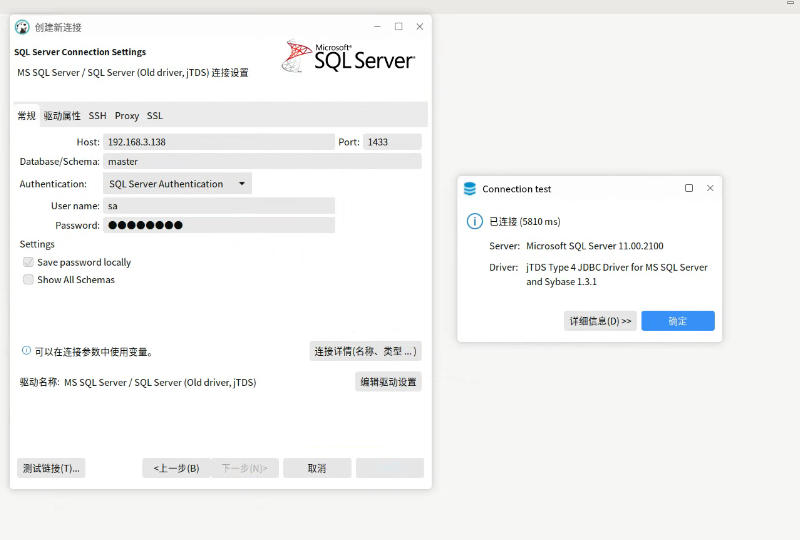Click the text Microsoft SQL Server 11.00.2100
This screenshot has width=800, height=540.
(x=595, y=246)
